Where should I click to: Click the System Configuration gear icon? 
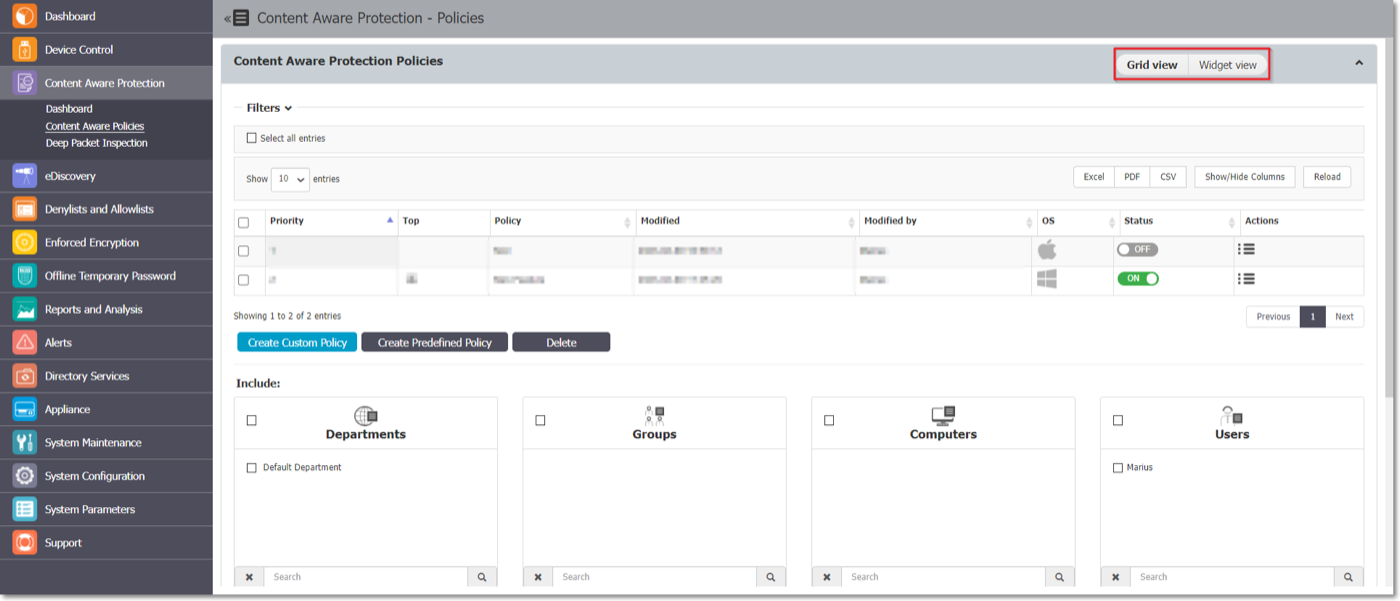tap(25, 476)
